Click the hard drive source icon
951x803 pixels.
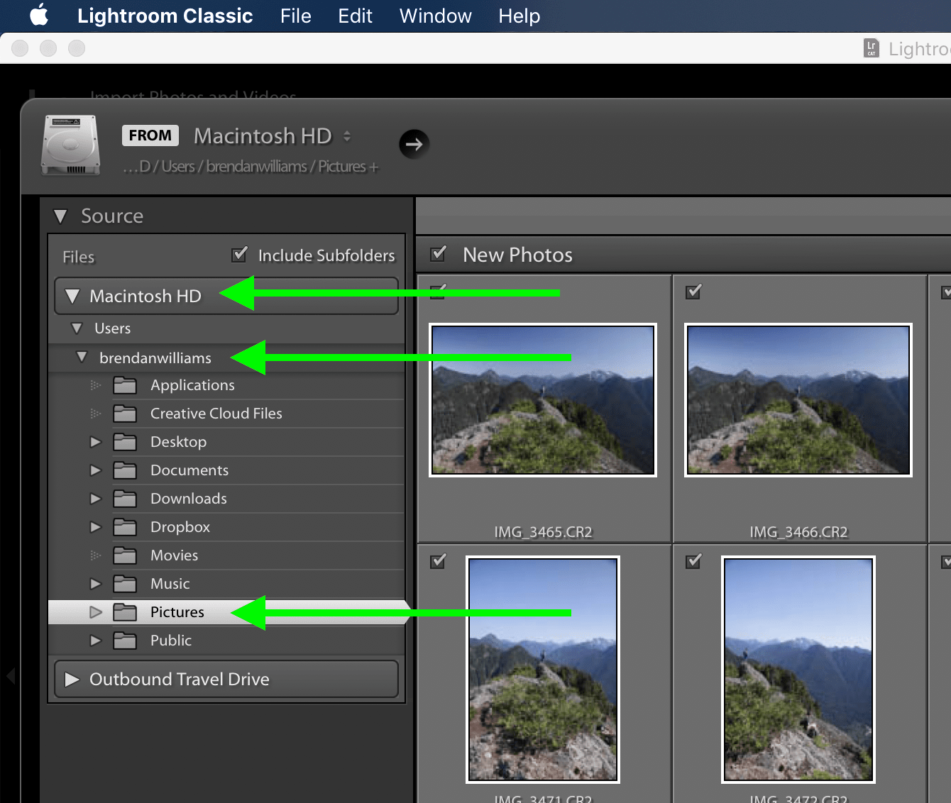click(70, 143)
